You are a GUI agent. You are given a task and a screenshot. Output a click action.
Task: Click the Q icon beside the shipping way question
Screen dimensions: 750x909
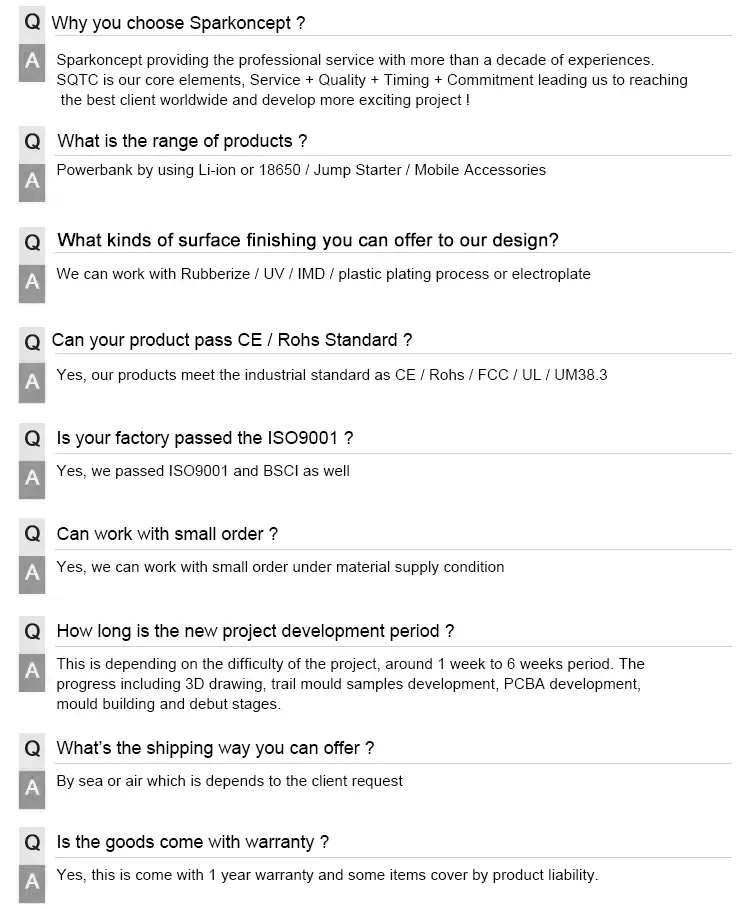point(32,748)
